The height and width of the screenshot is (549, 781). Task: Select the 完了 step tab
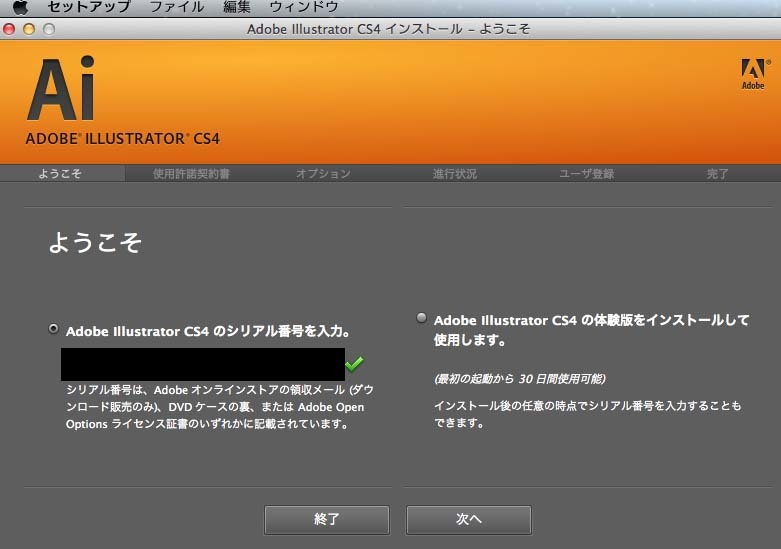[x=718, y=173]
